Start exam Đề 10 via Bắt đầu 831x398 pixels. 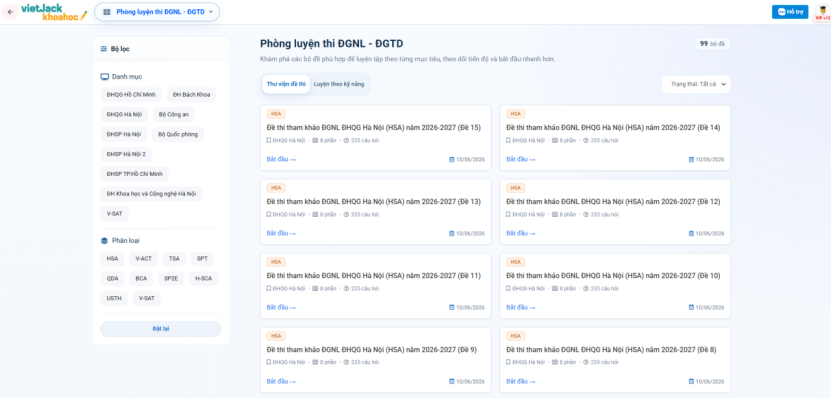tap(520, 307)
